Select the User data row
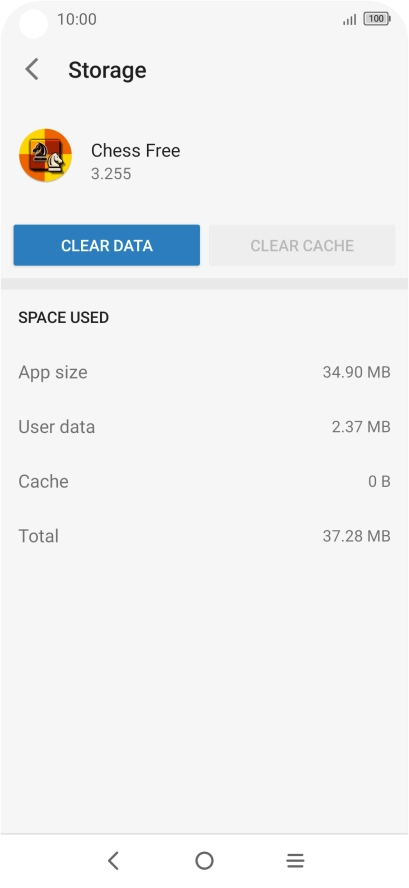Screen dimensions: 409x888 click(204, 426)
